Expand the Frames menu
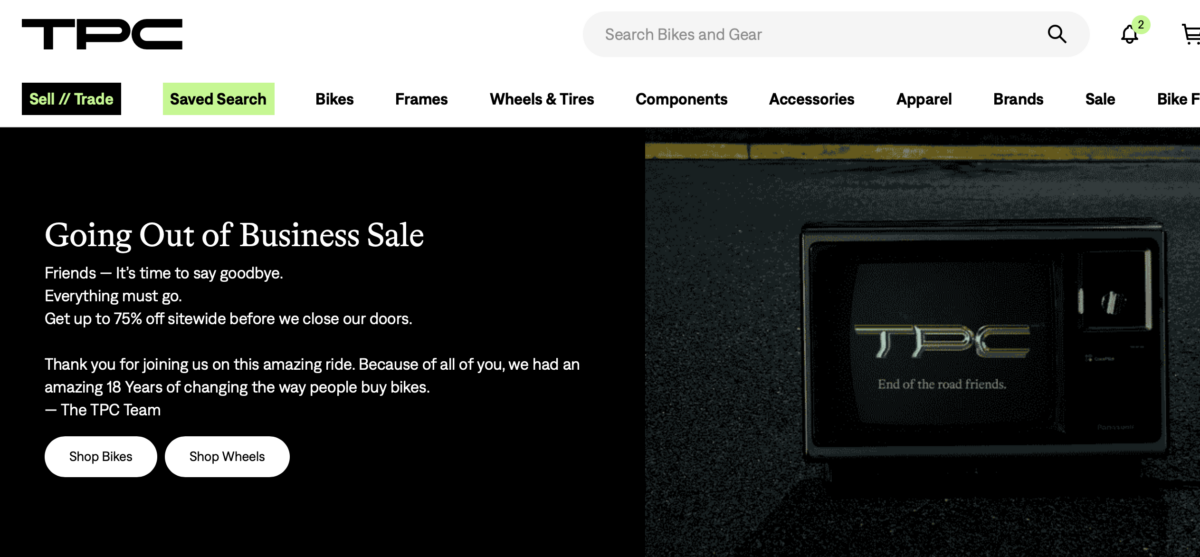Image resolution: width=1200 pixels, height=557 pixels. click(x=421, y=99)
